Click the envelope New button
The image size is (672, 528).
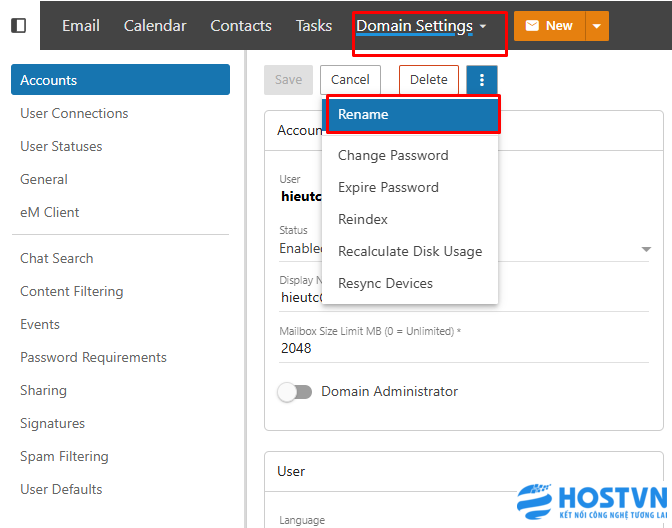click(549, 25)
